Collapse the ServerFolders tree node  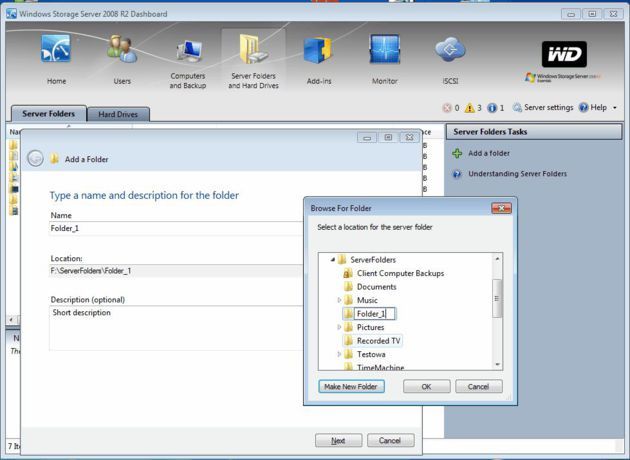(x=333, y=260)
